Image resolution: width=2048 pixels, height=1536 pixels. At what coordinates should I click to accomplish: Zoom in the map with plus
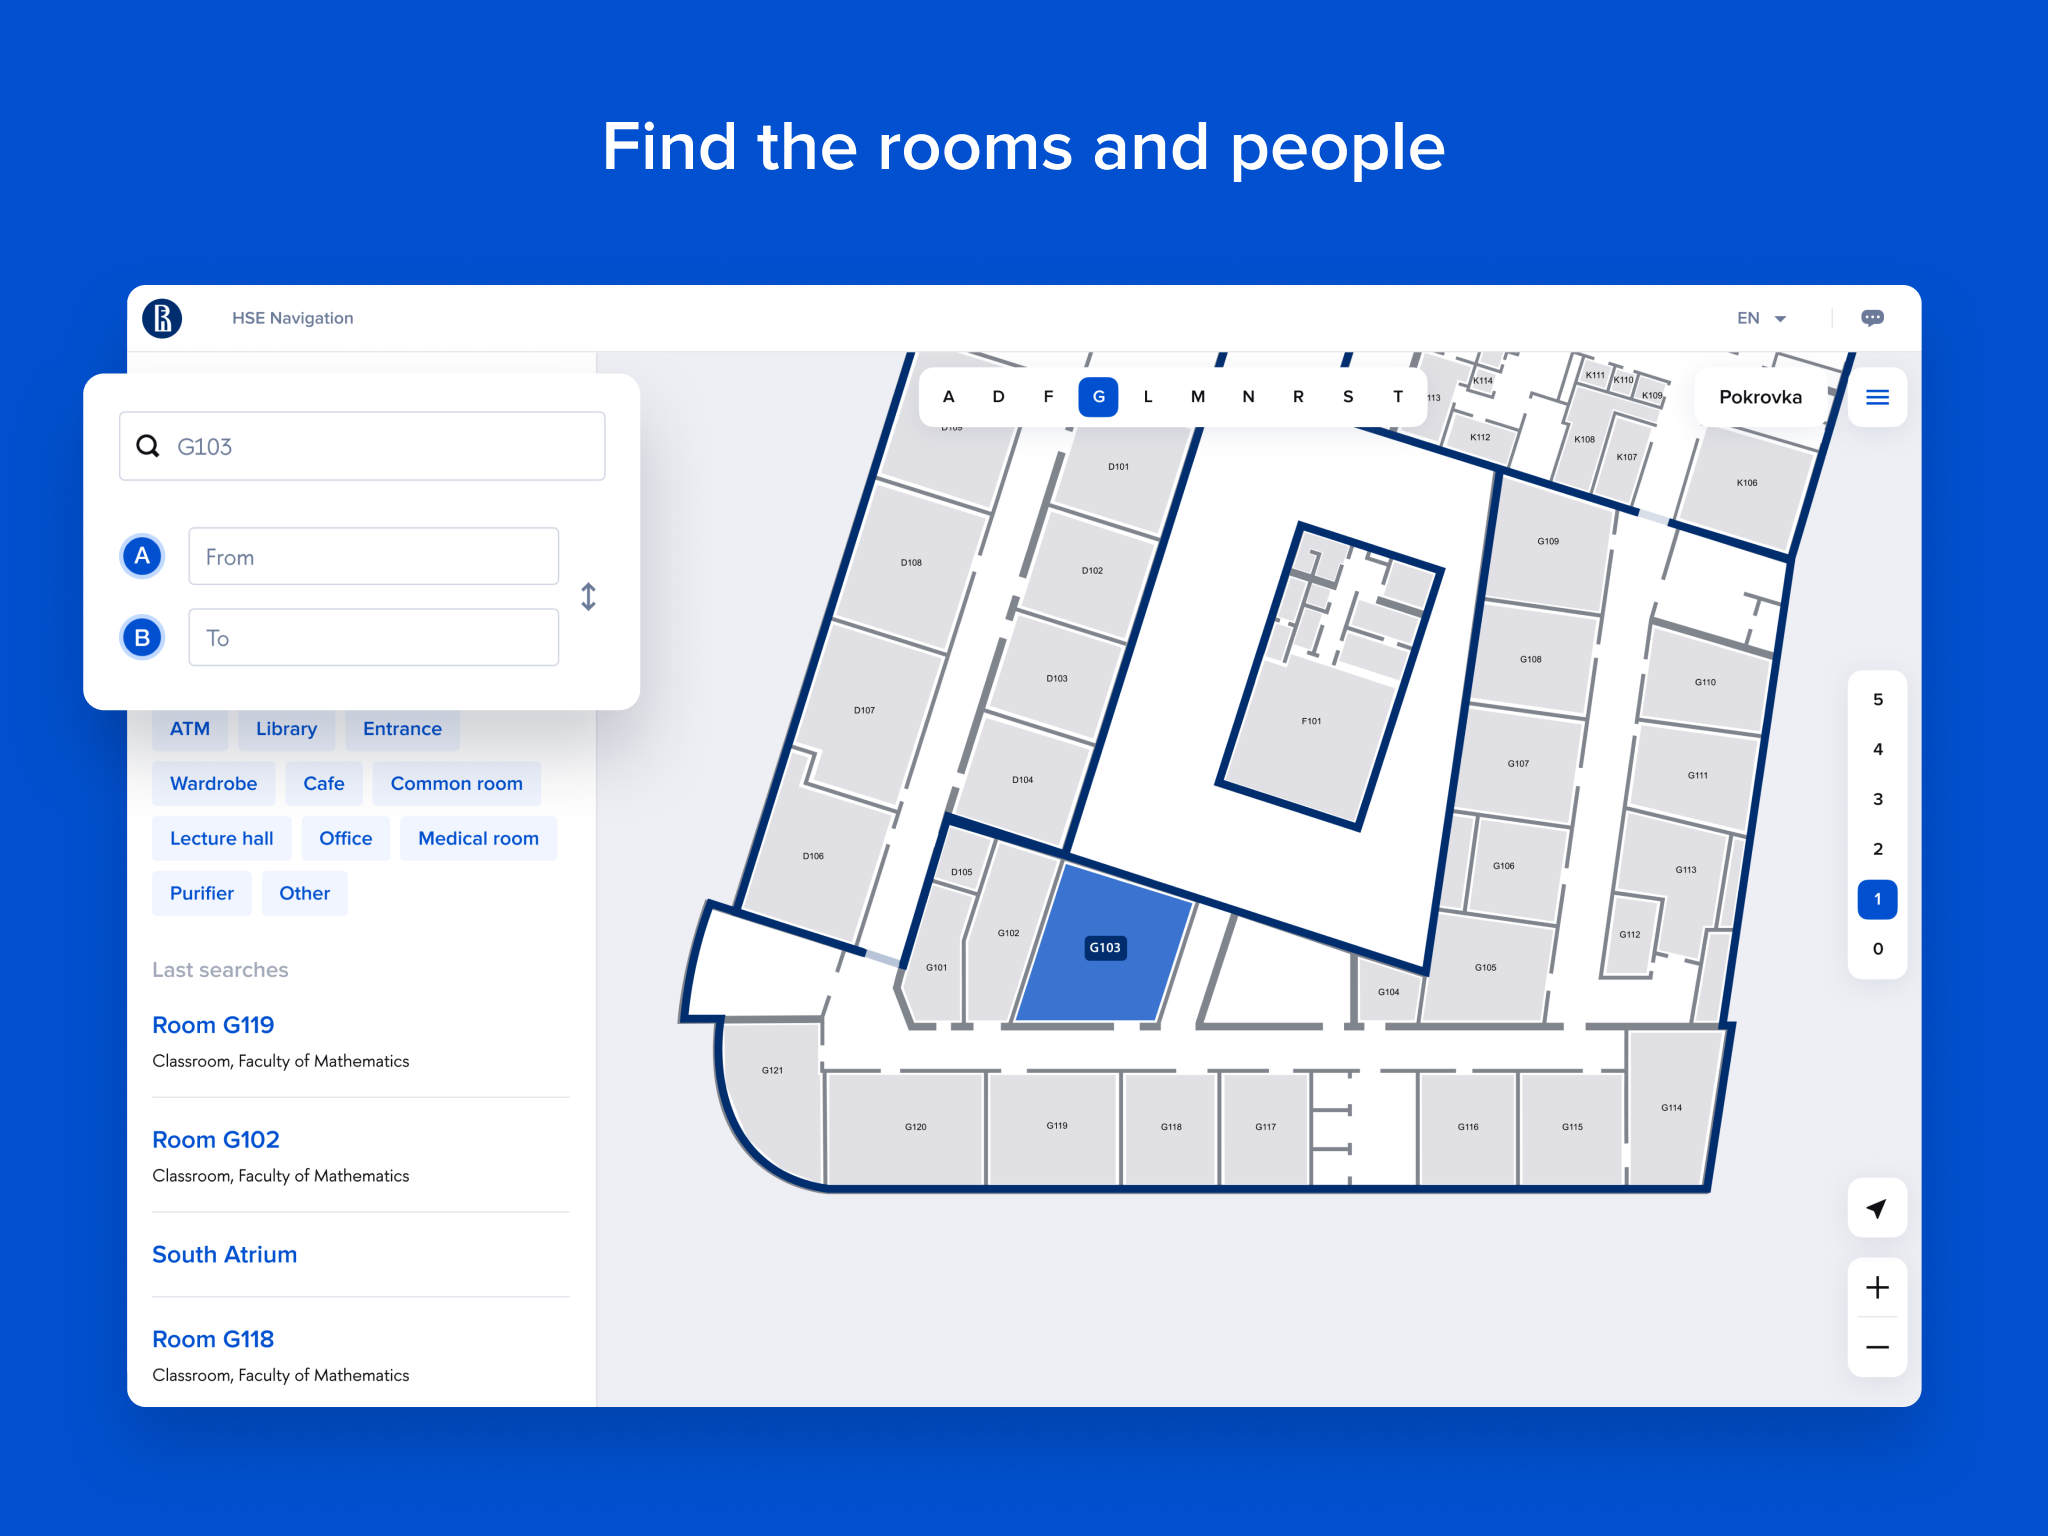click(x=1877, y=1288)
